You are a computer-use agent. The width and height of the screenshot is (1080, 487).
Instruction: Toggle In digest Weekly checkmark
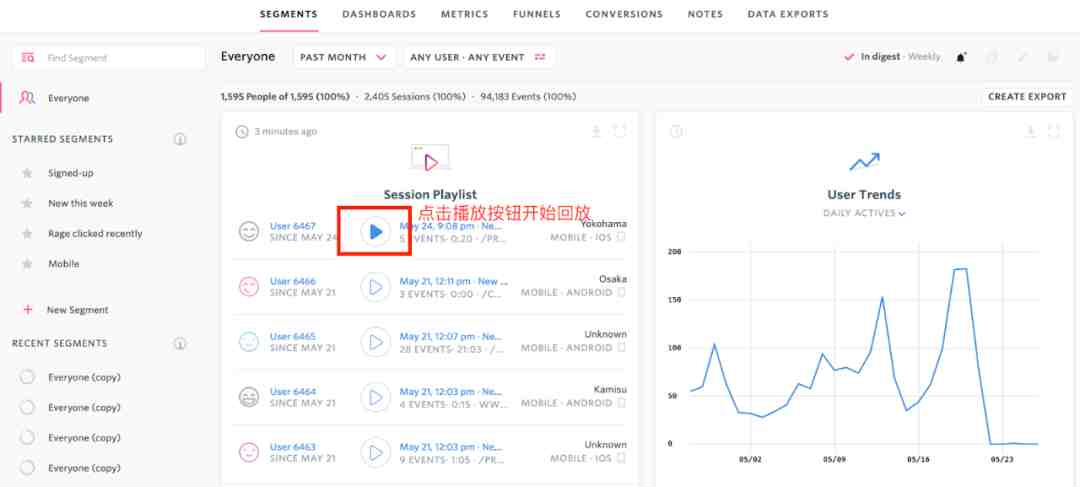coord(849,57)
